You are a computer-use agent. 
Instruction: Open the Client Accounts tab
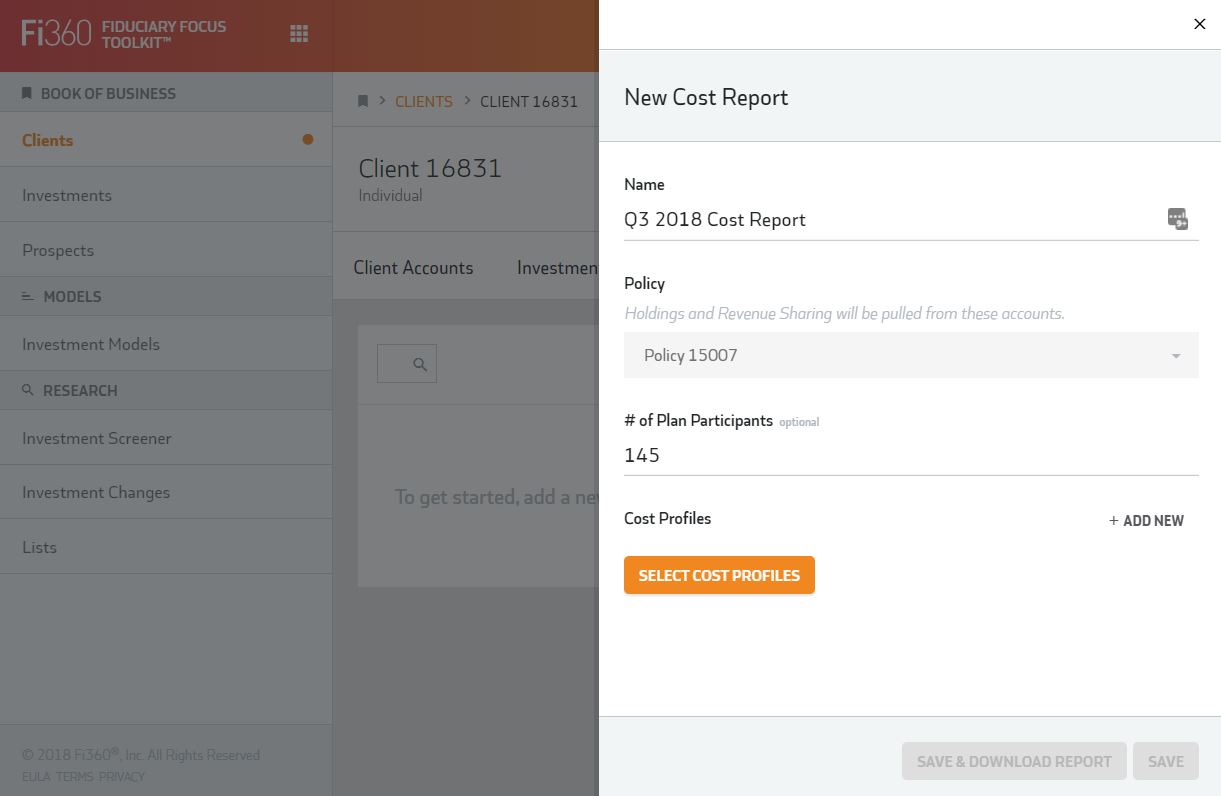(x=413, y=268)
